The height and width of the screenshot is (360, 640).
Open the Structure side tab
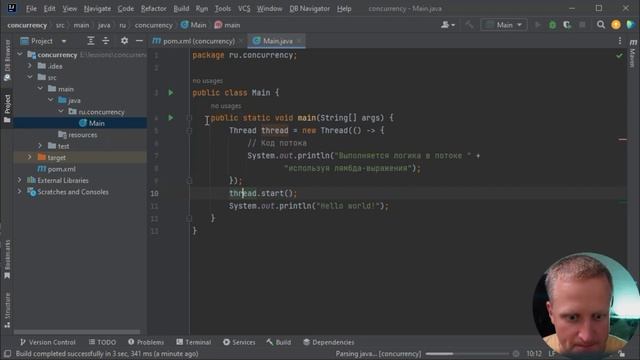[x=7, y=310]
